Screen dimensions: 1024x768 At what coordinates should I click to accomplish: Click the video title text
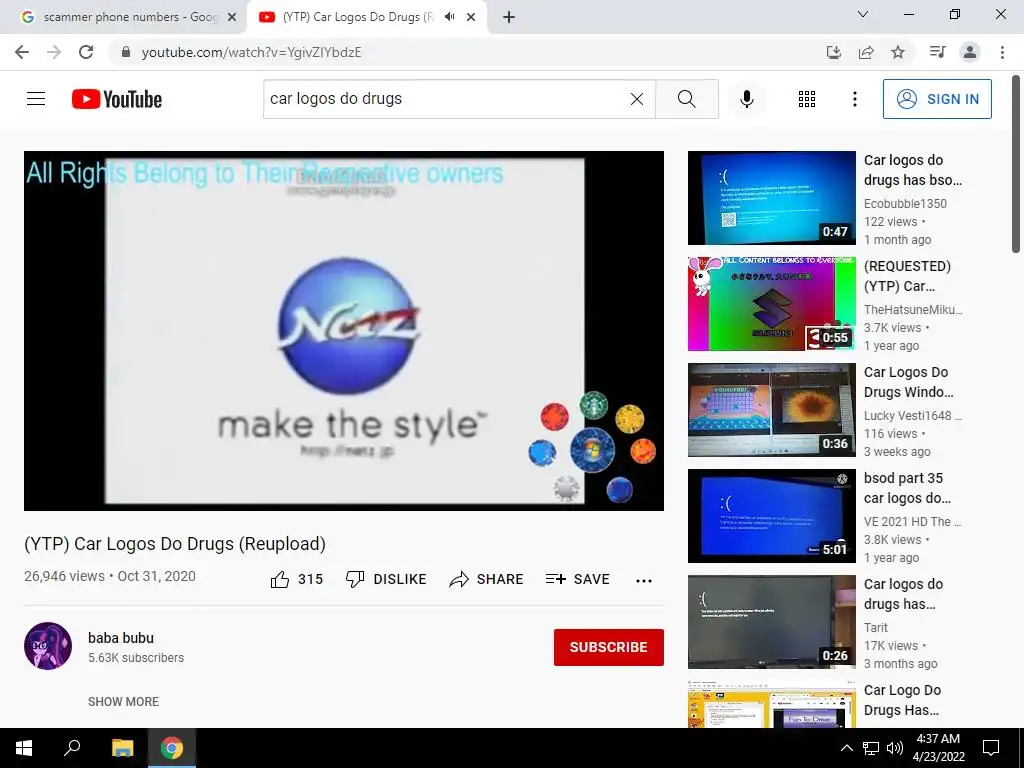[x=175, y=544]
